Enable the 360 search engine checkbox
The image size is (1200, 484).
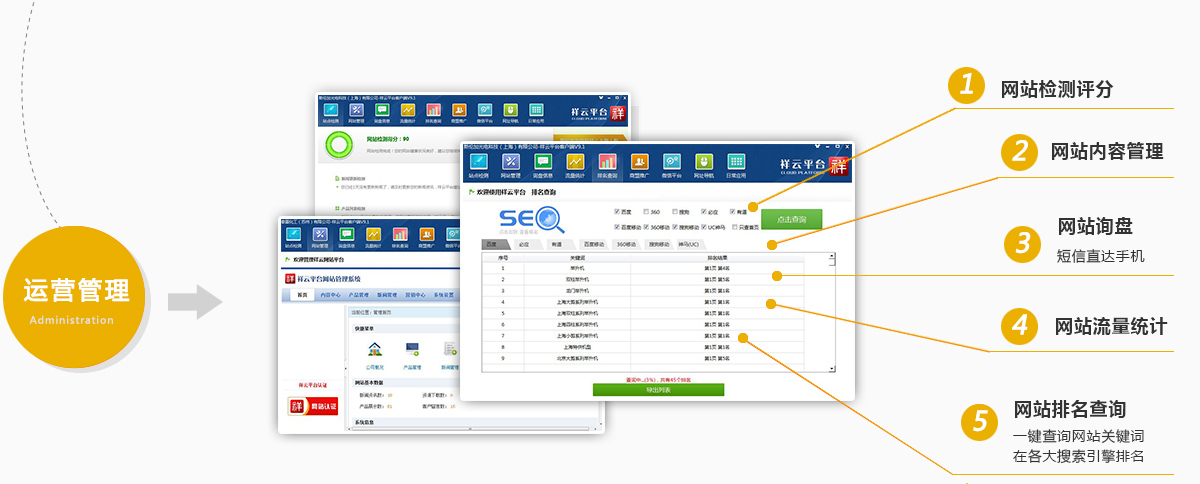[647, 212]
